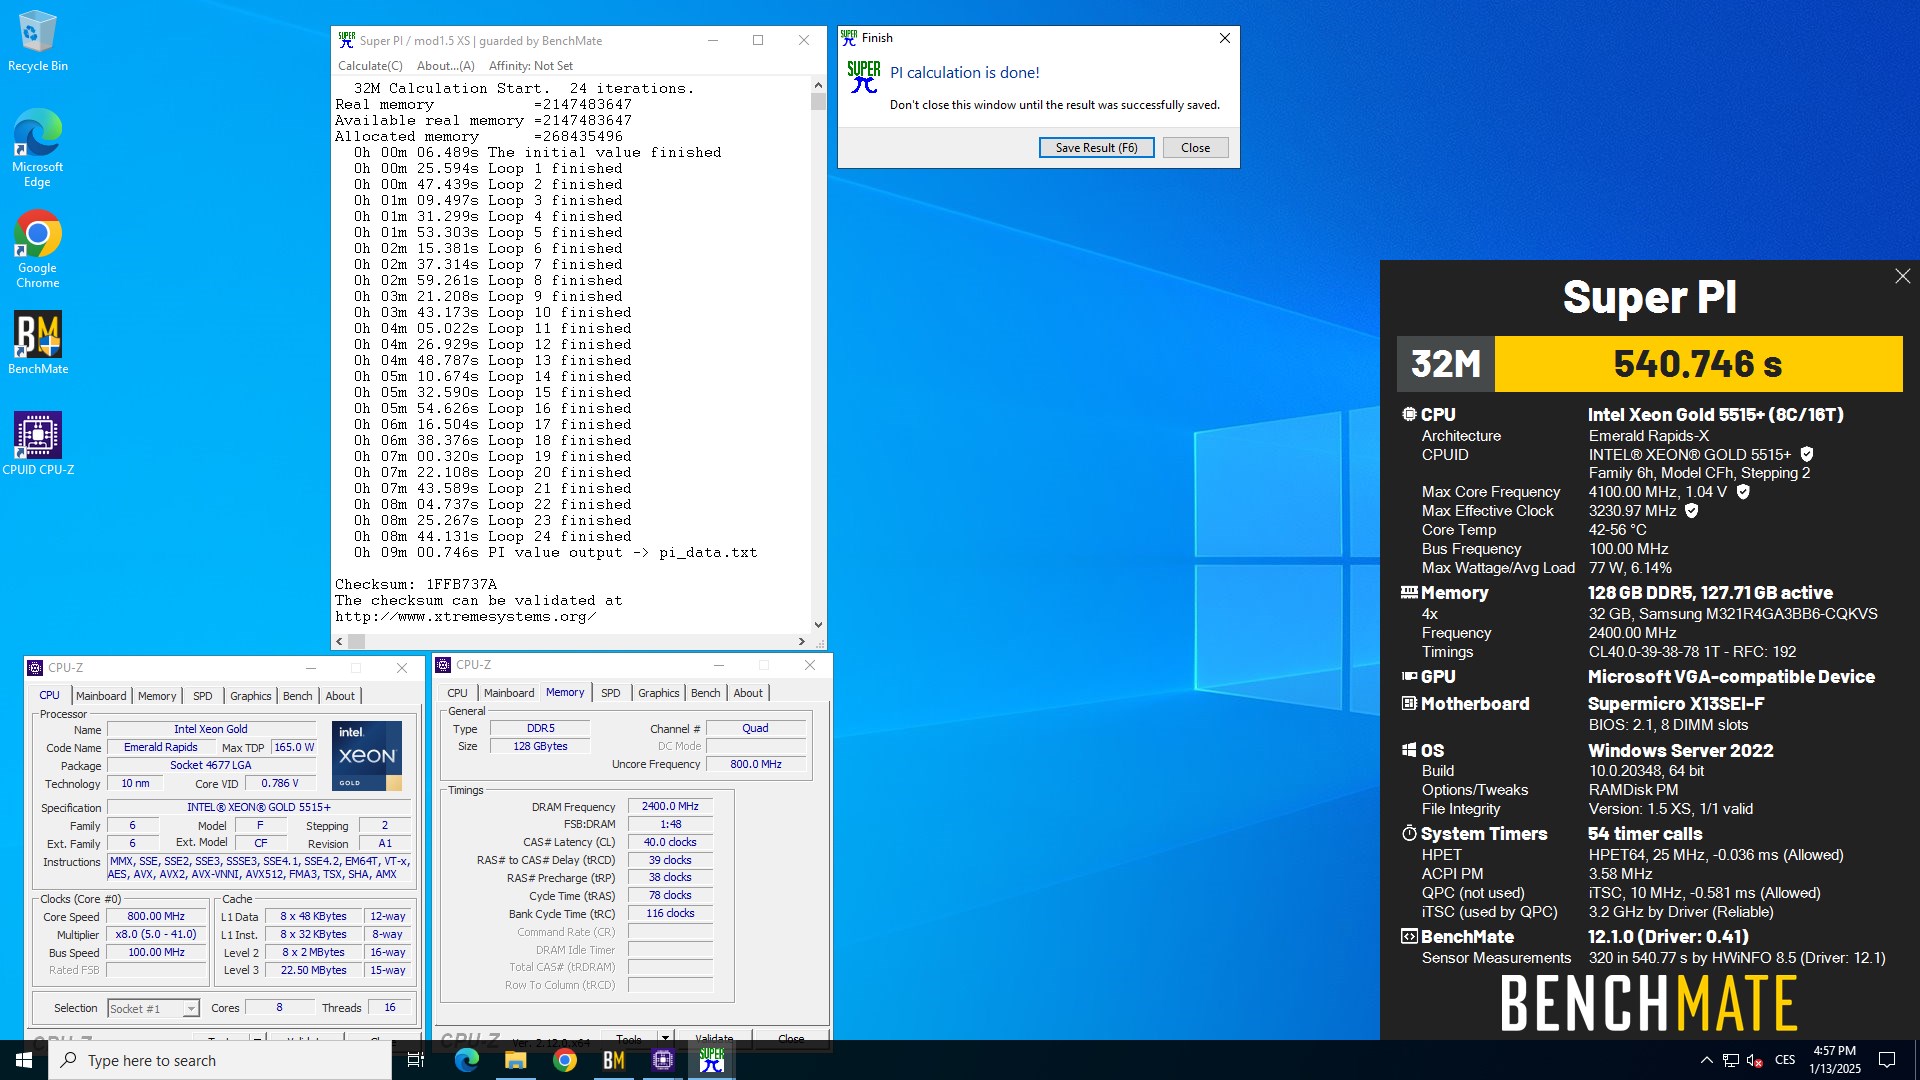This screenshot has width=1920, height=1080.
Task: Open the About...(A) menu in Super PI
Action: [445, 66]
